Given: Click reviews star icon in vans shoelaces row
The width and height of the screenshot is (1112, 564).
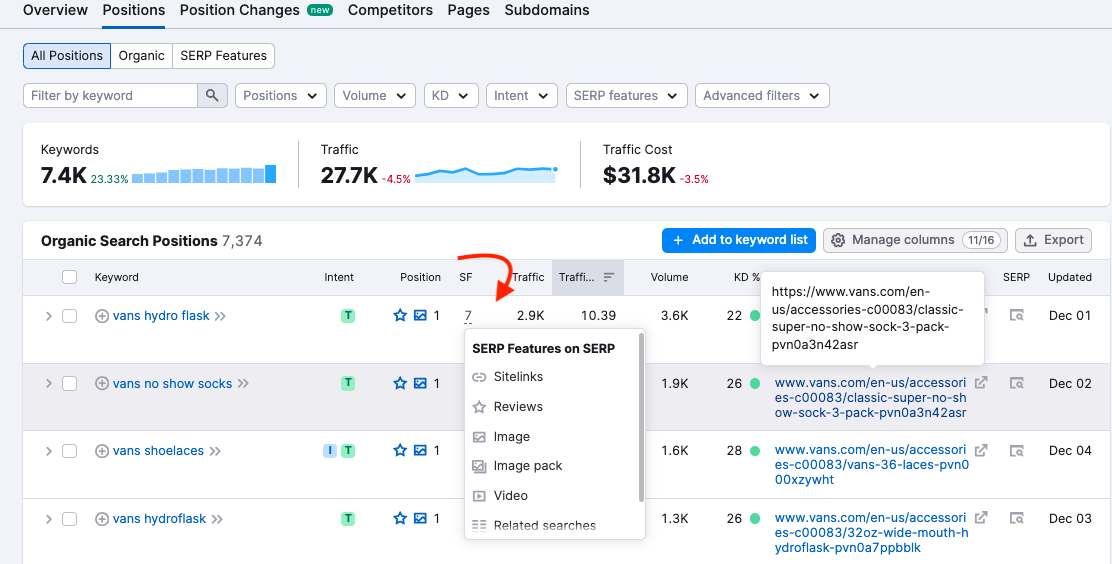Looking at the screenshot, I should (x=400, y=450).
